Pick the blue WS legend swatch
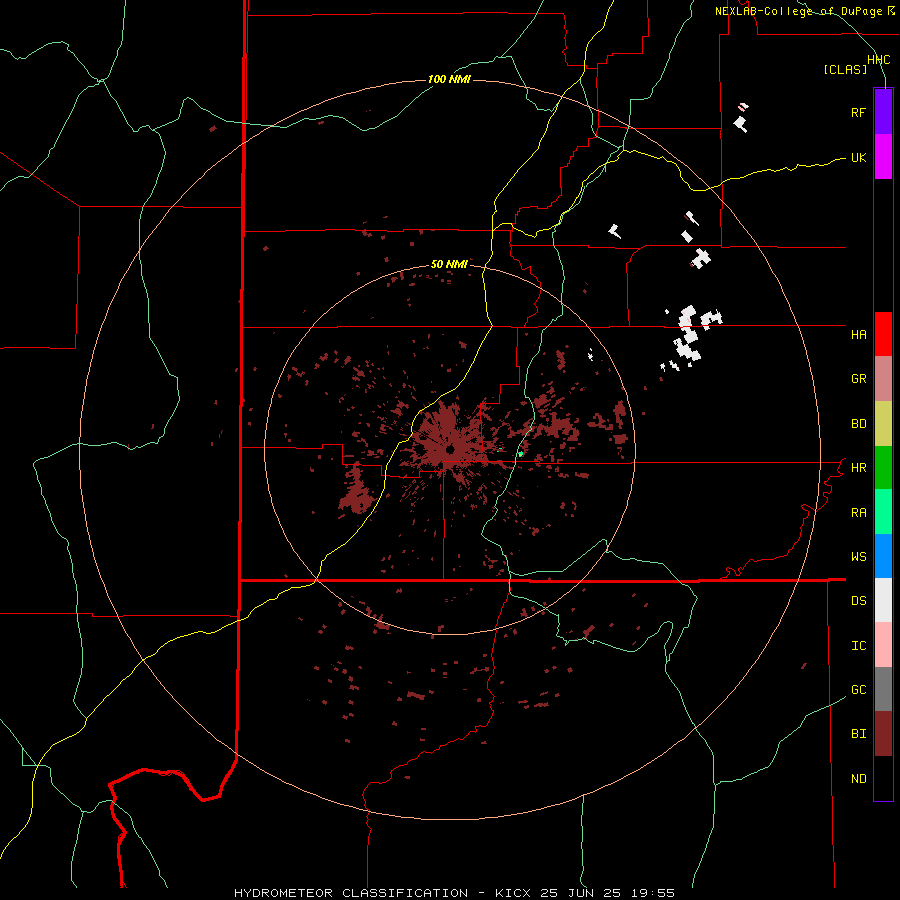Screen dimensions: 900x900 (x=883, y=556)
